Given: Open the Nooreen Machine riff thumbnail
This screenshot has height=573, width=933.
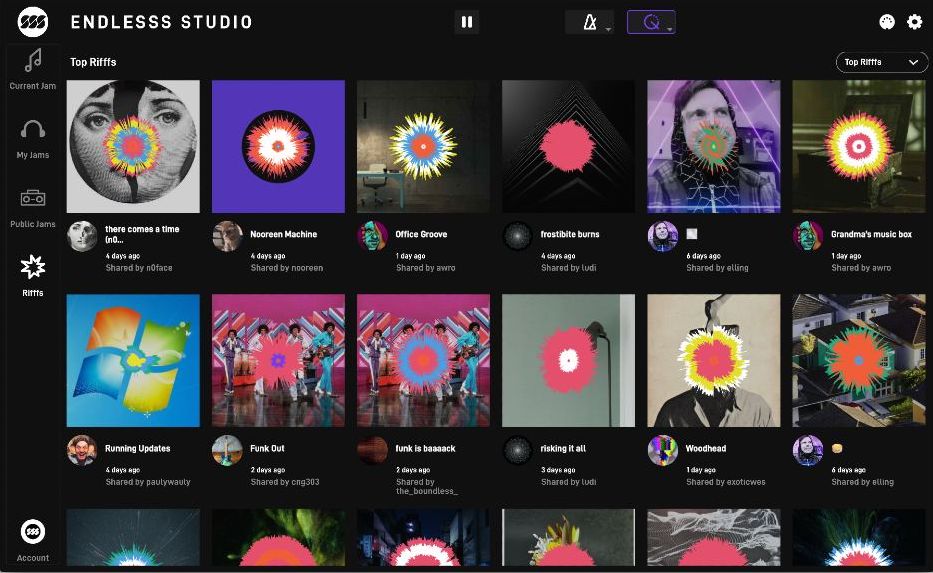Looking at the screenshot, I should 278,146.
